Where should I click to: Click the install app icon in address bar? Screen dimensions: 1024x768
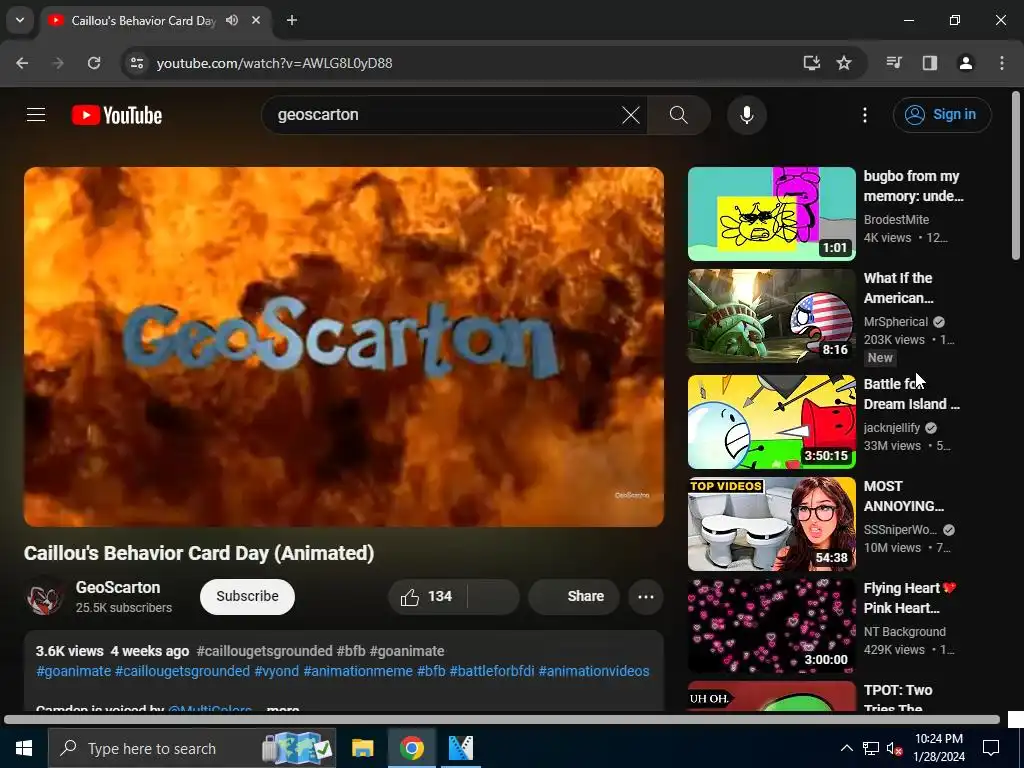812,63
